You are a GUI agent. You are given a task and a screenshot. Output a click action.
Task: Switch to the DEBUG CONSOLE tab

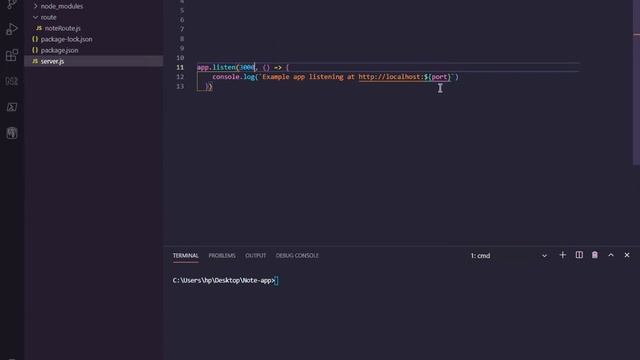[297, 256]
